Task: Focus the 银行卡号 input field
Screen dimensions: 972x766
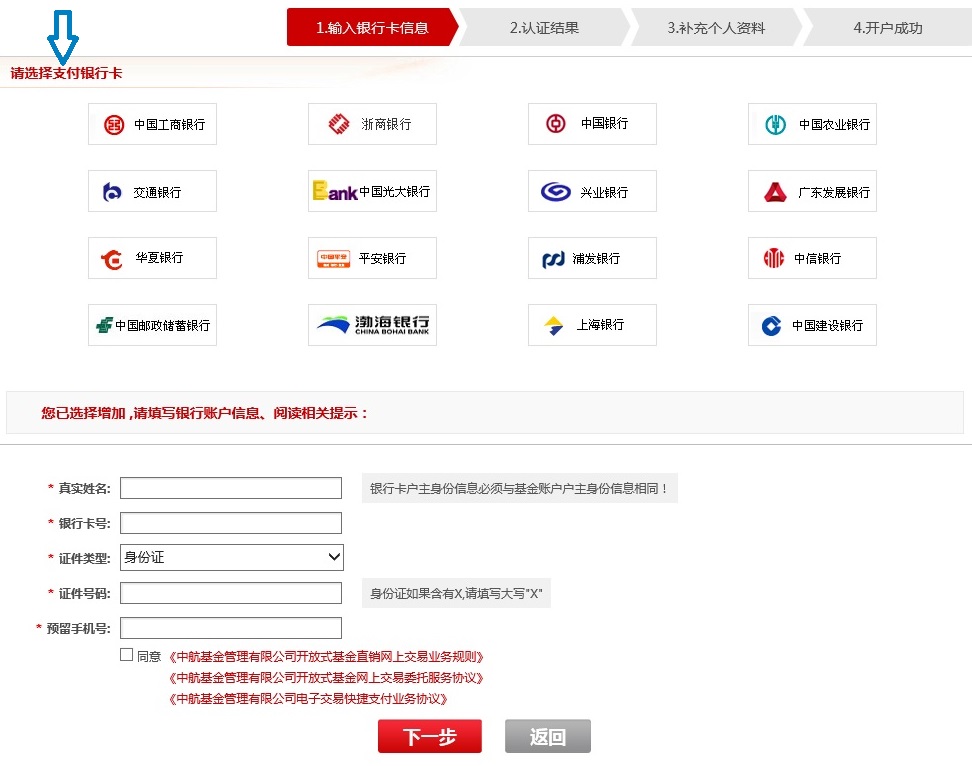Action: click(231, 522)
